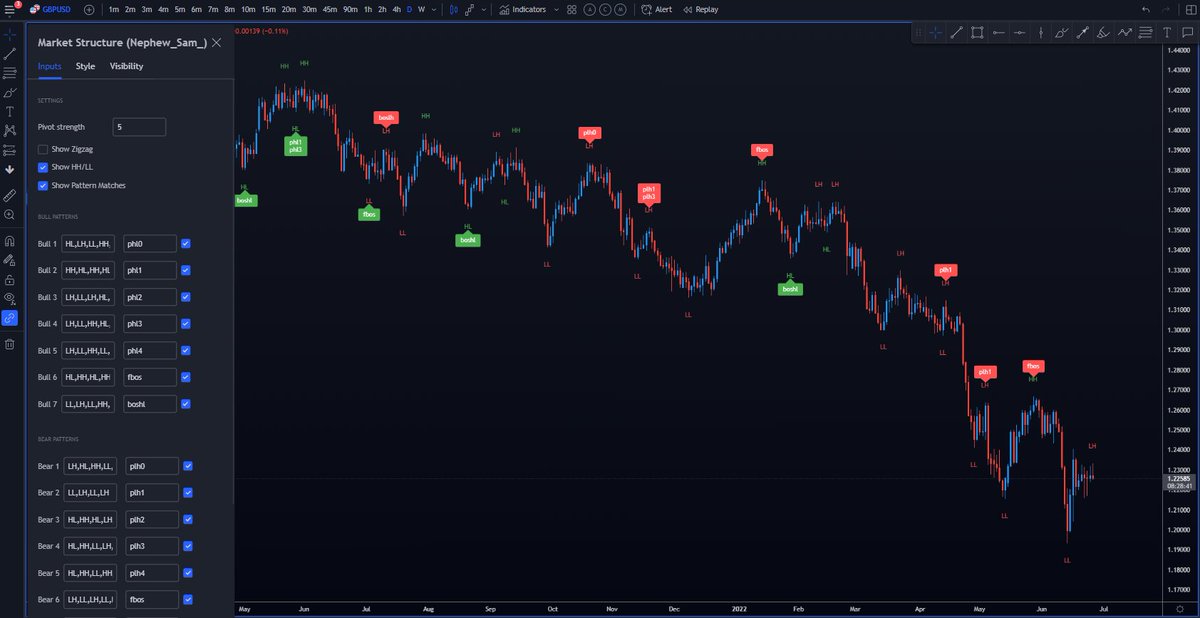Toggle the Bear 1 pattern checkbox
Viewport: 1200px width, 618px height.
(187, 466)
